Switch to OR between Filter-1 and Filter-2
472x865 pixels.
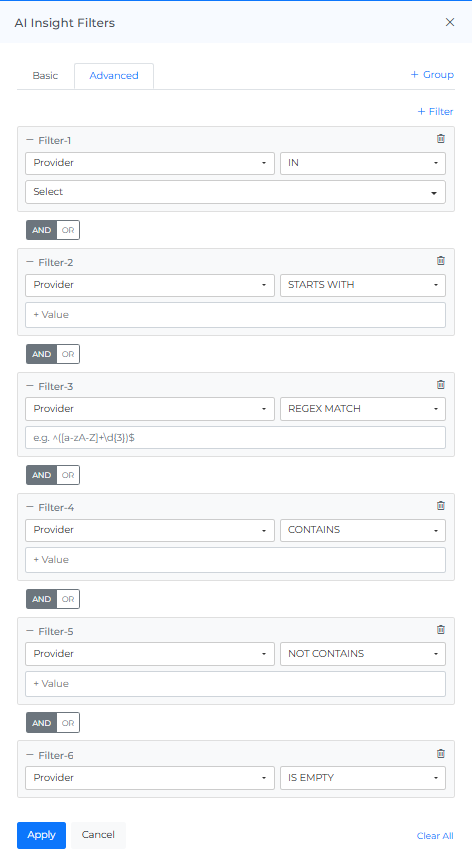pyautogui.click(x=68, y=230)
